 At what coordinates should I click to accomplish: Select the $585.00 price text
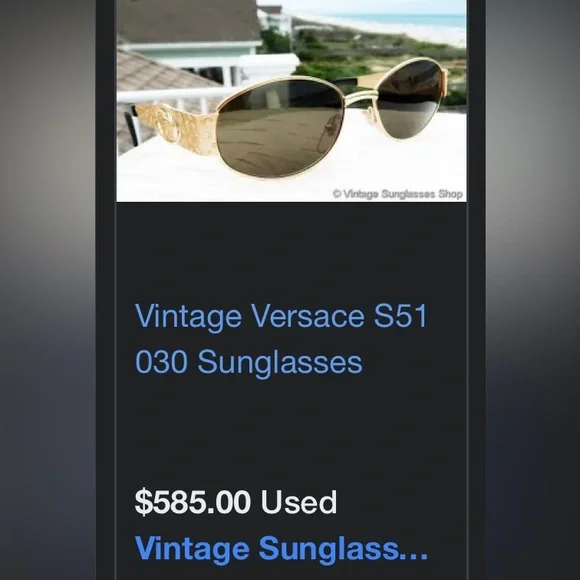pyautogui.click(x=193, y=502)
